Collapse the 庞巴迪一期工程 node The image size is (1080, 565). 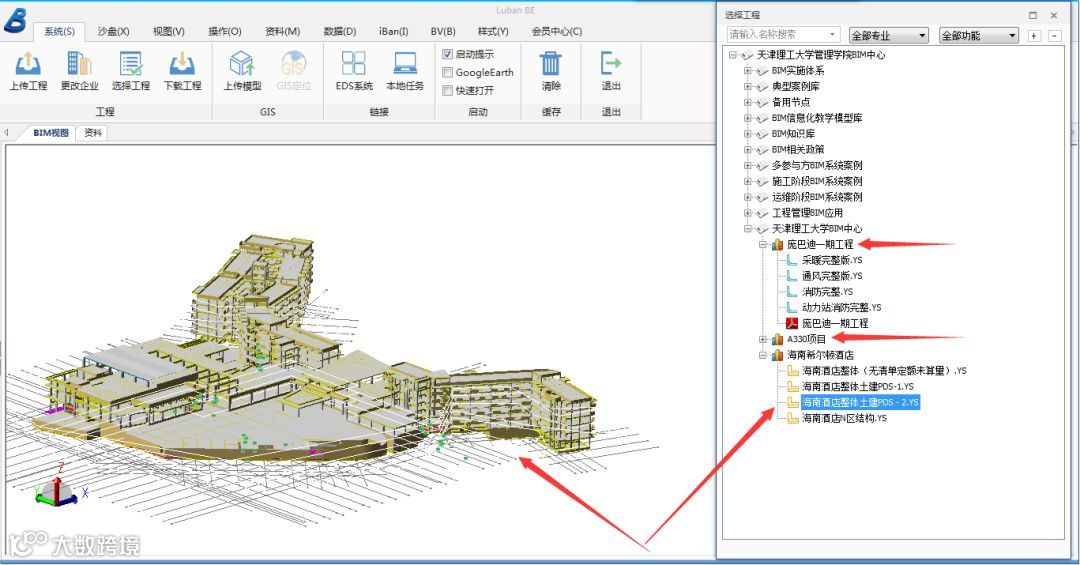pyautogui.click(x=762, y=245)
